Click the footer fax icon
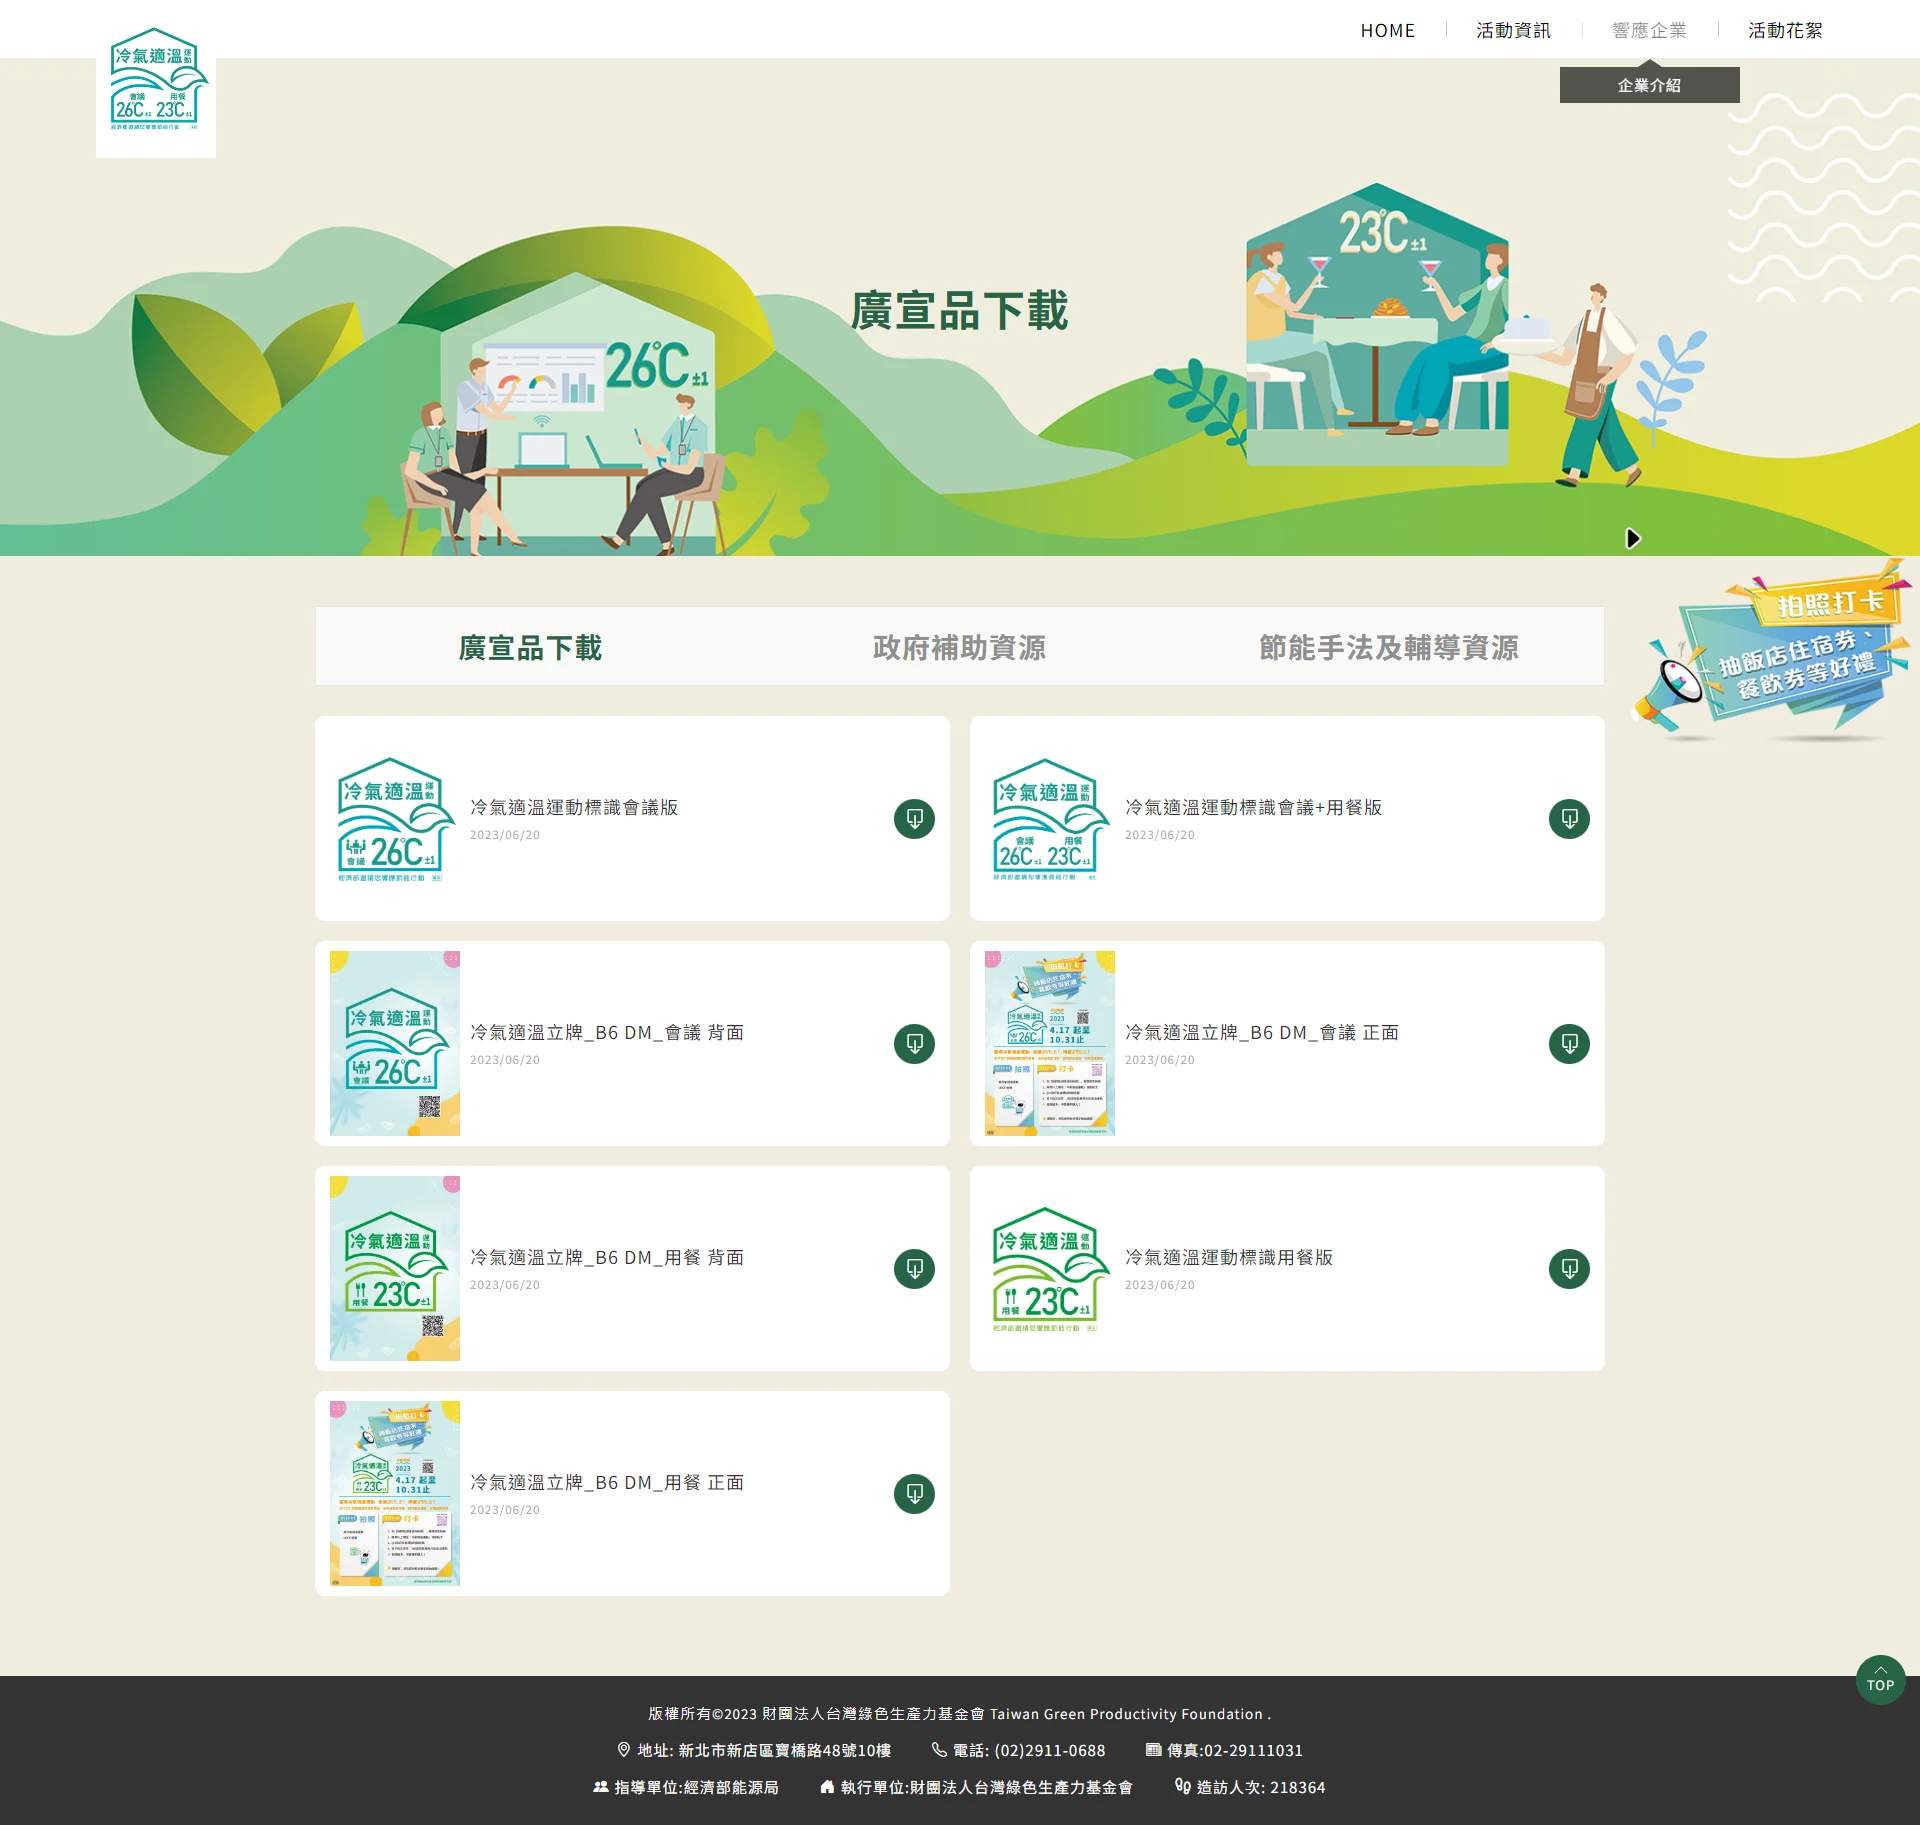This screenshot has height=1825, width=1920. coord(1153,1750)
